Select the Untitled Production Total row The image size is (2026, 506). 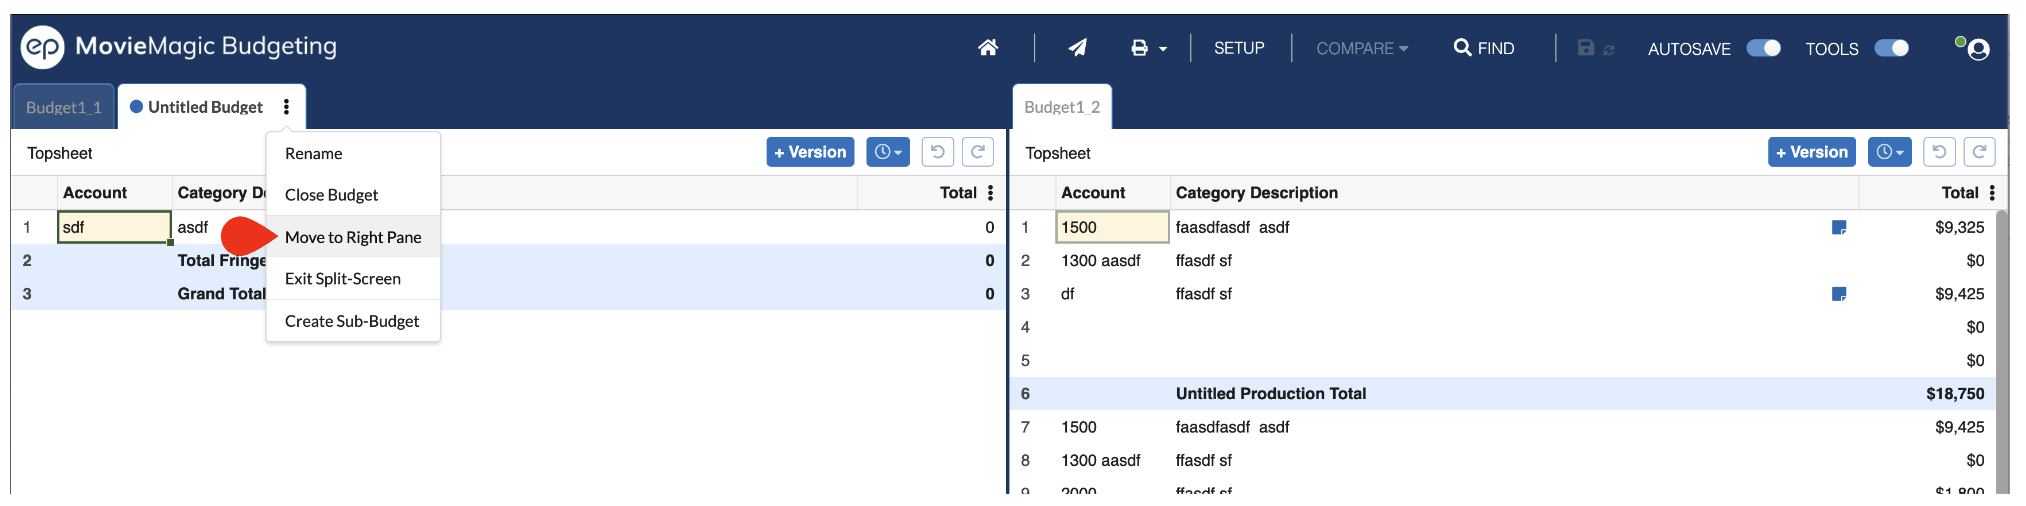pyautogui.click(x=1503, y=394)
